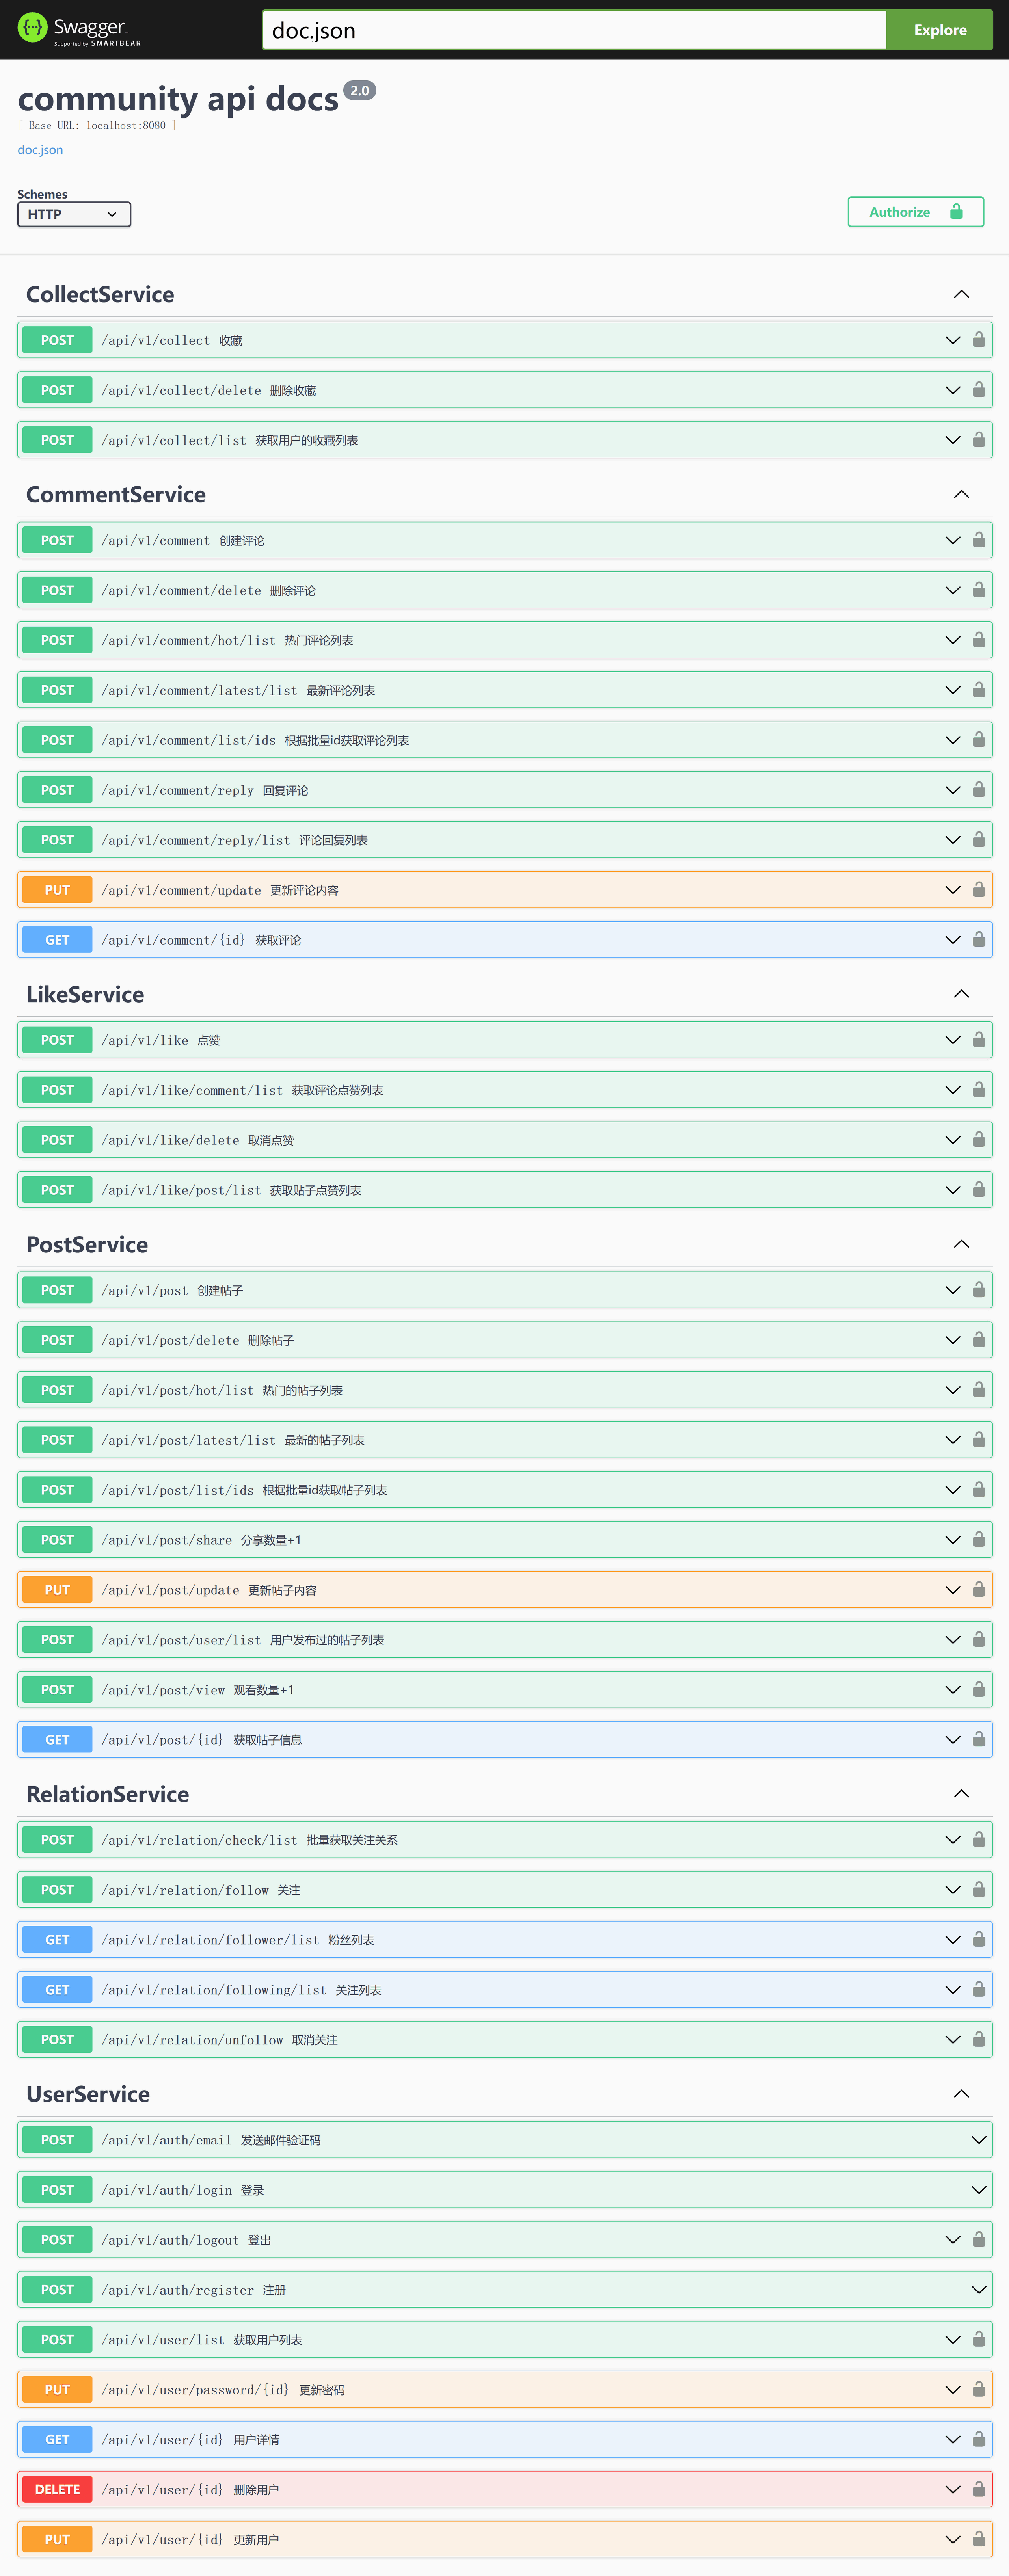Open the HTTP schemes dropdown
Image resolution: width=1009 pixels, height=2576 pixels.
(73, 214)
